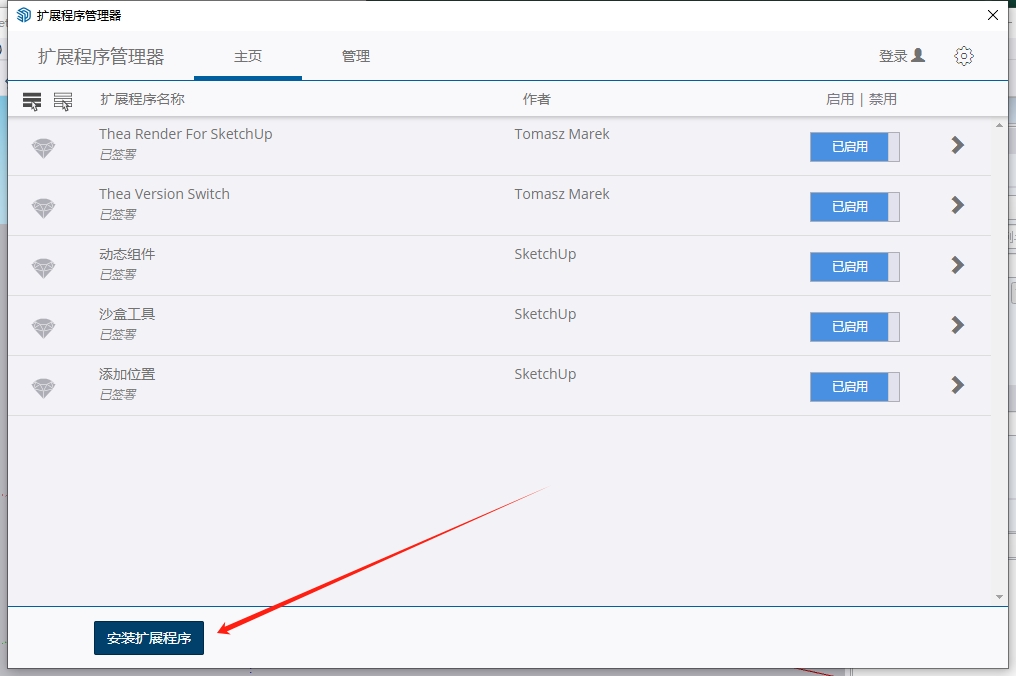This screenshot has width=1016, height=676.
Task: Click the 扩展程序名称 column header
Action: tap(143, 99)
